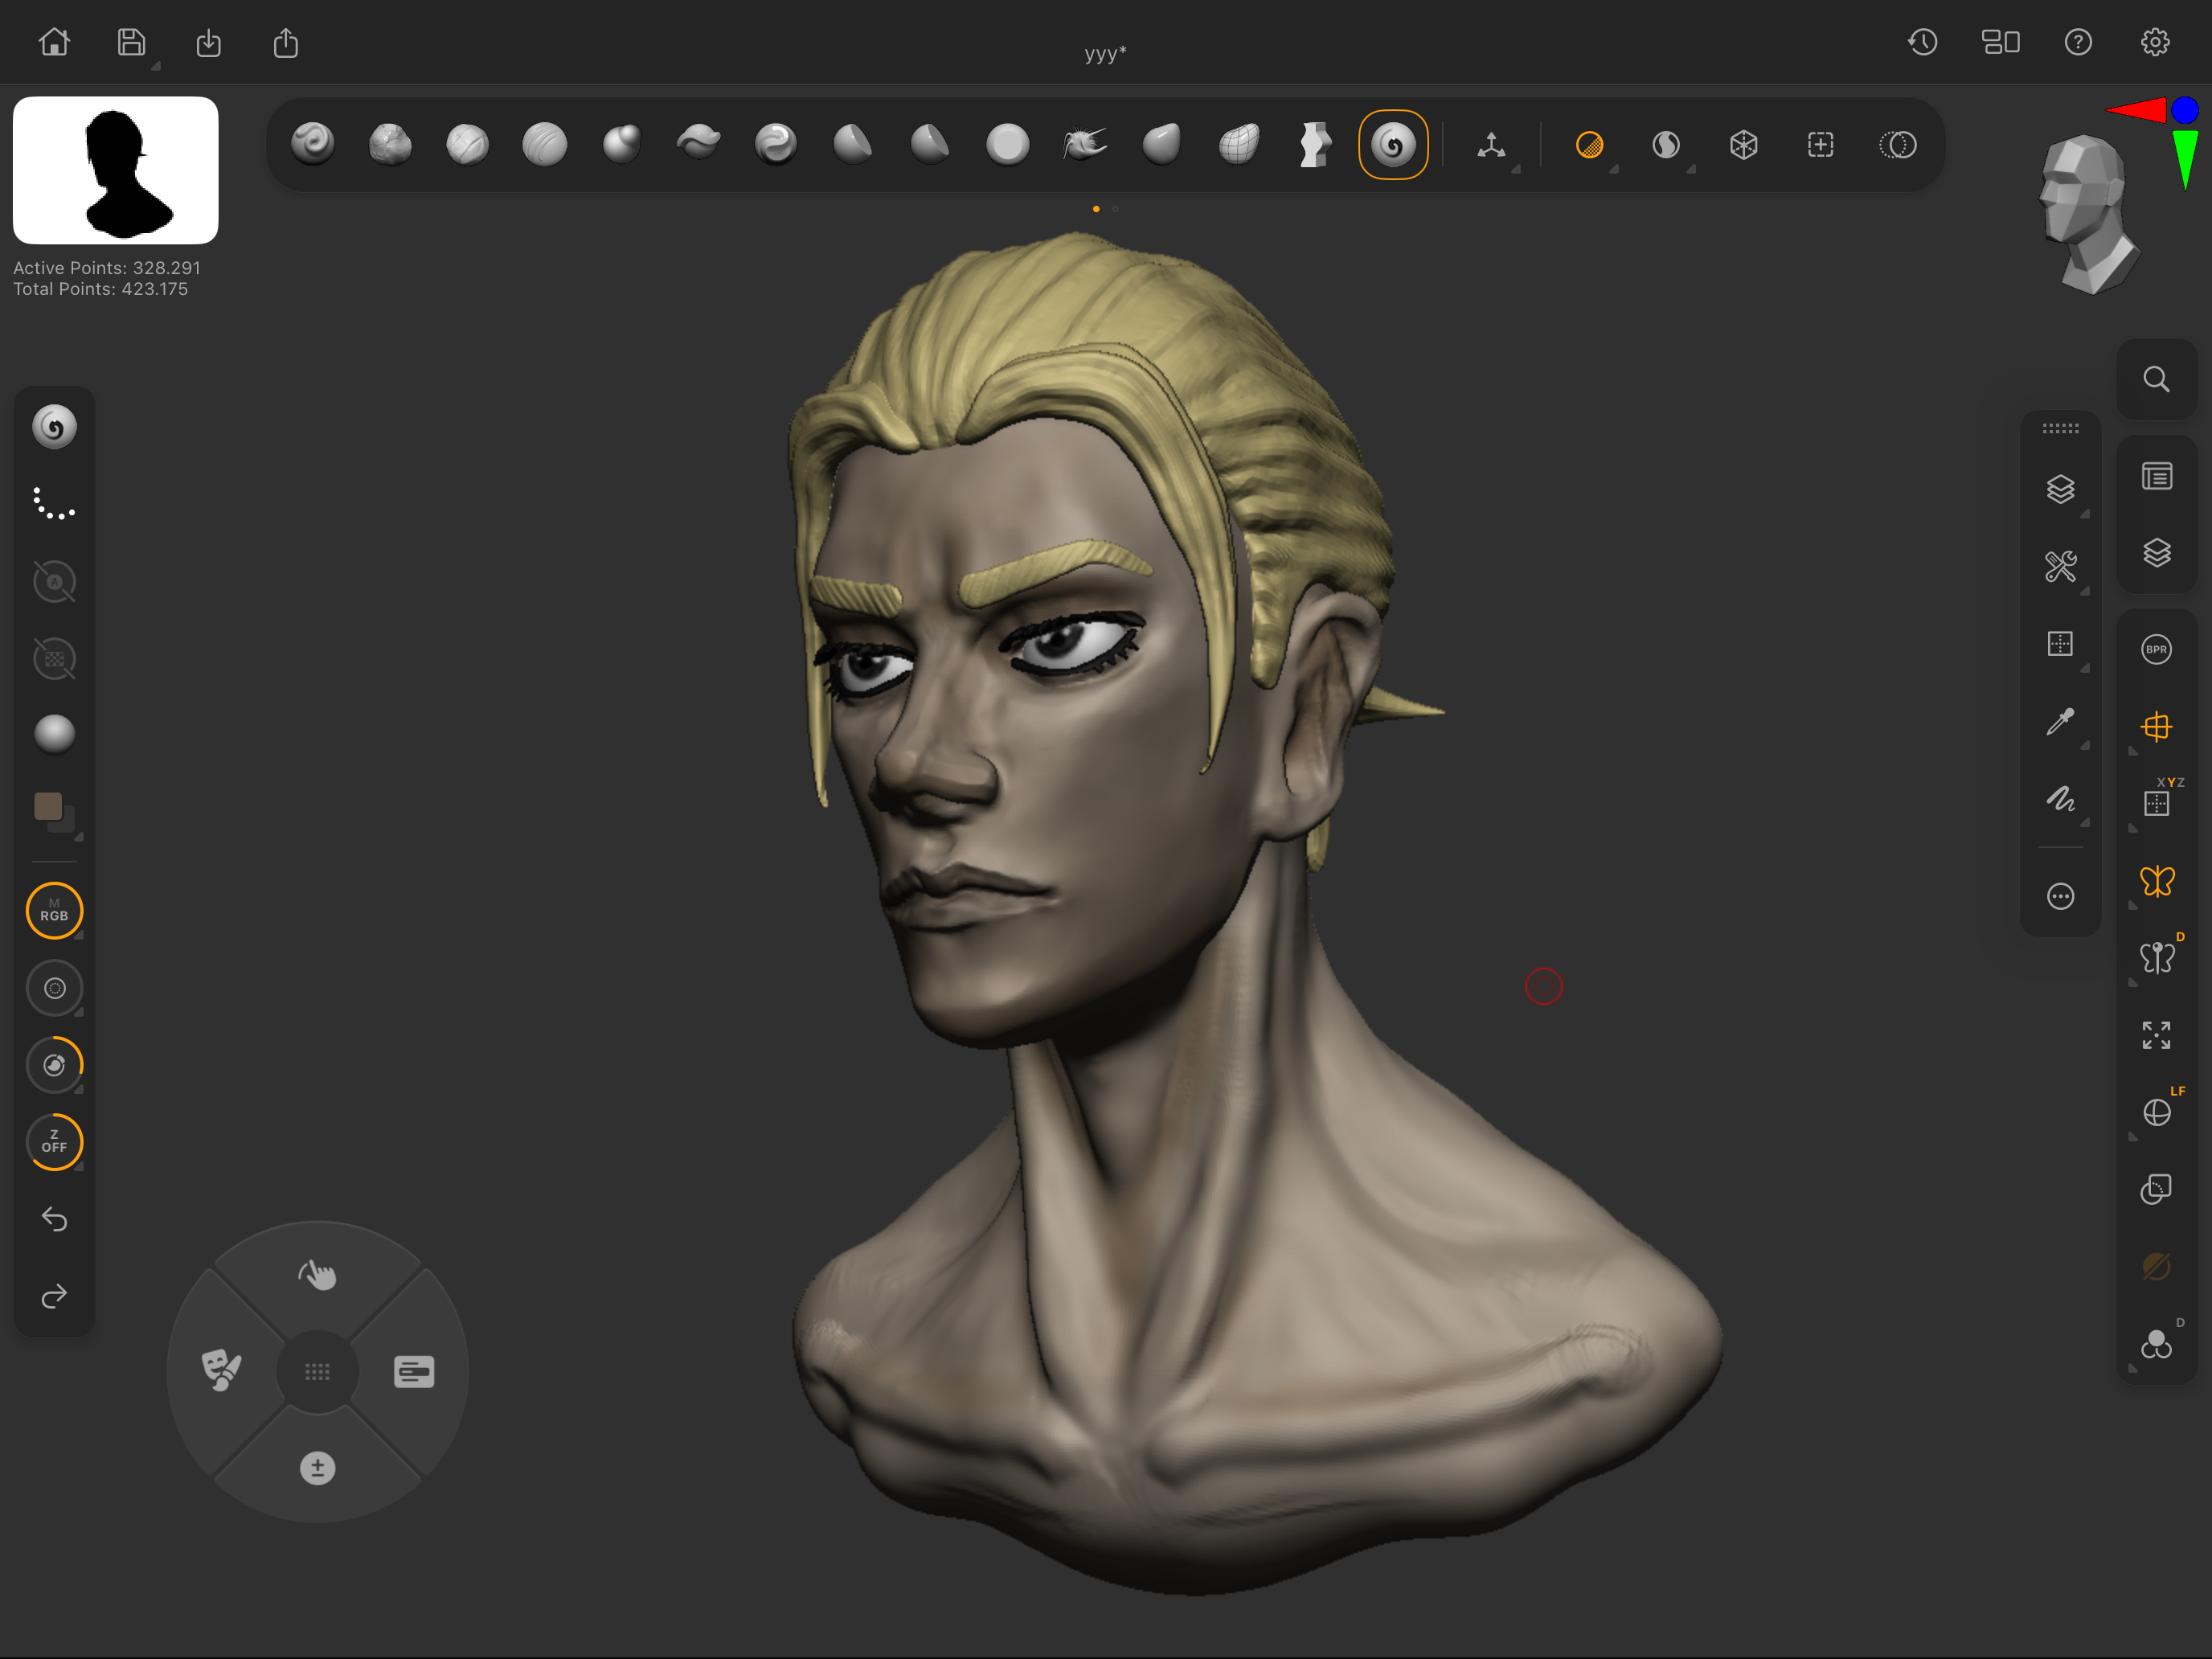
Task: Click the yyy* document title
Action: click(x=1105, y=53)
